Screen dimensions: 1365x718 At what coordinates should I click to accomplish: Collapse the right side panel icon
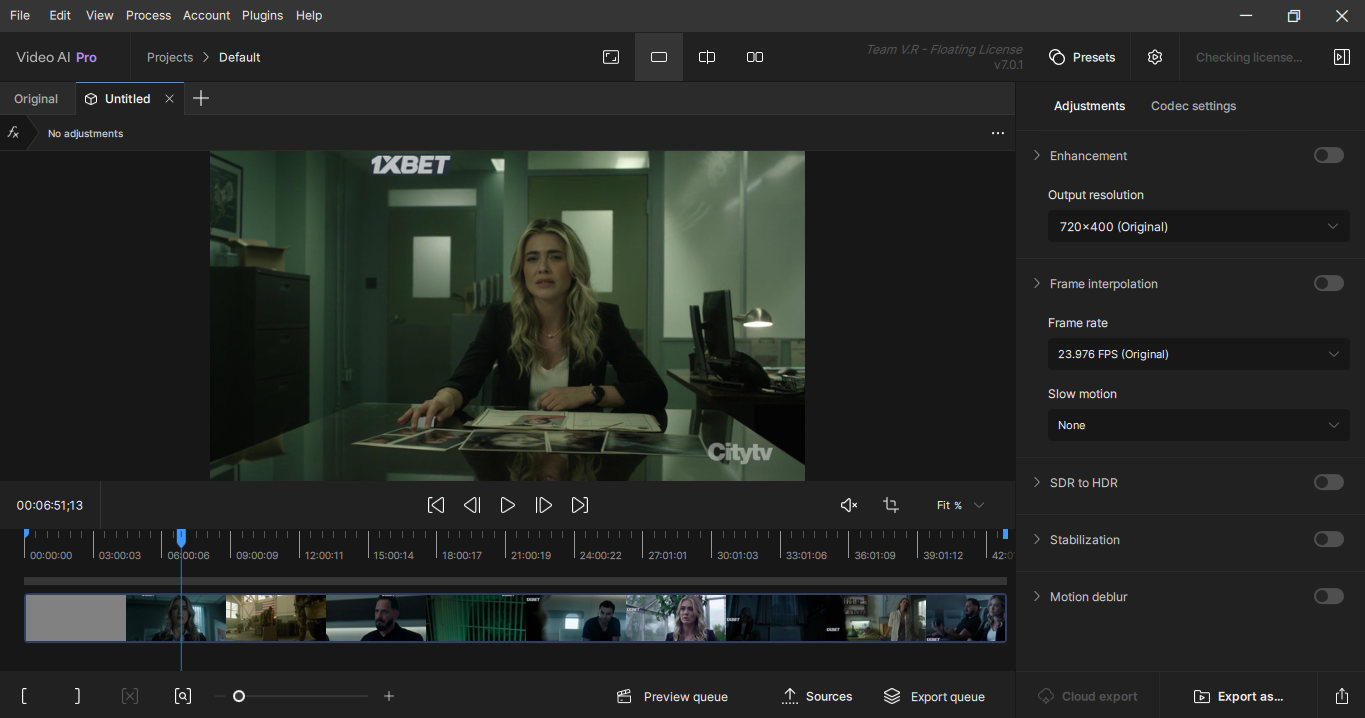click(x=1341, y=57)
